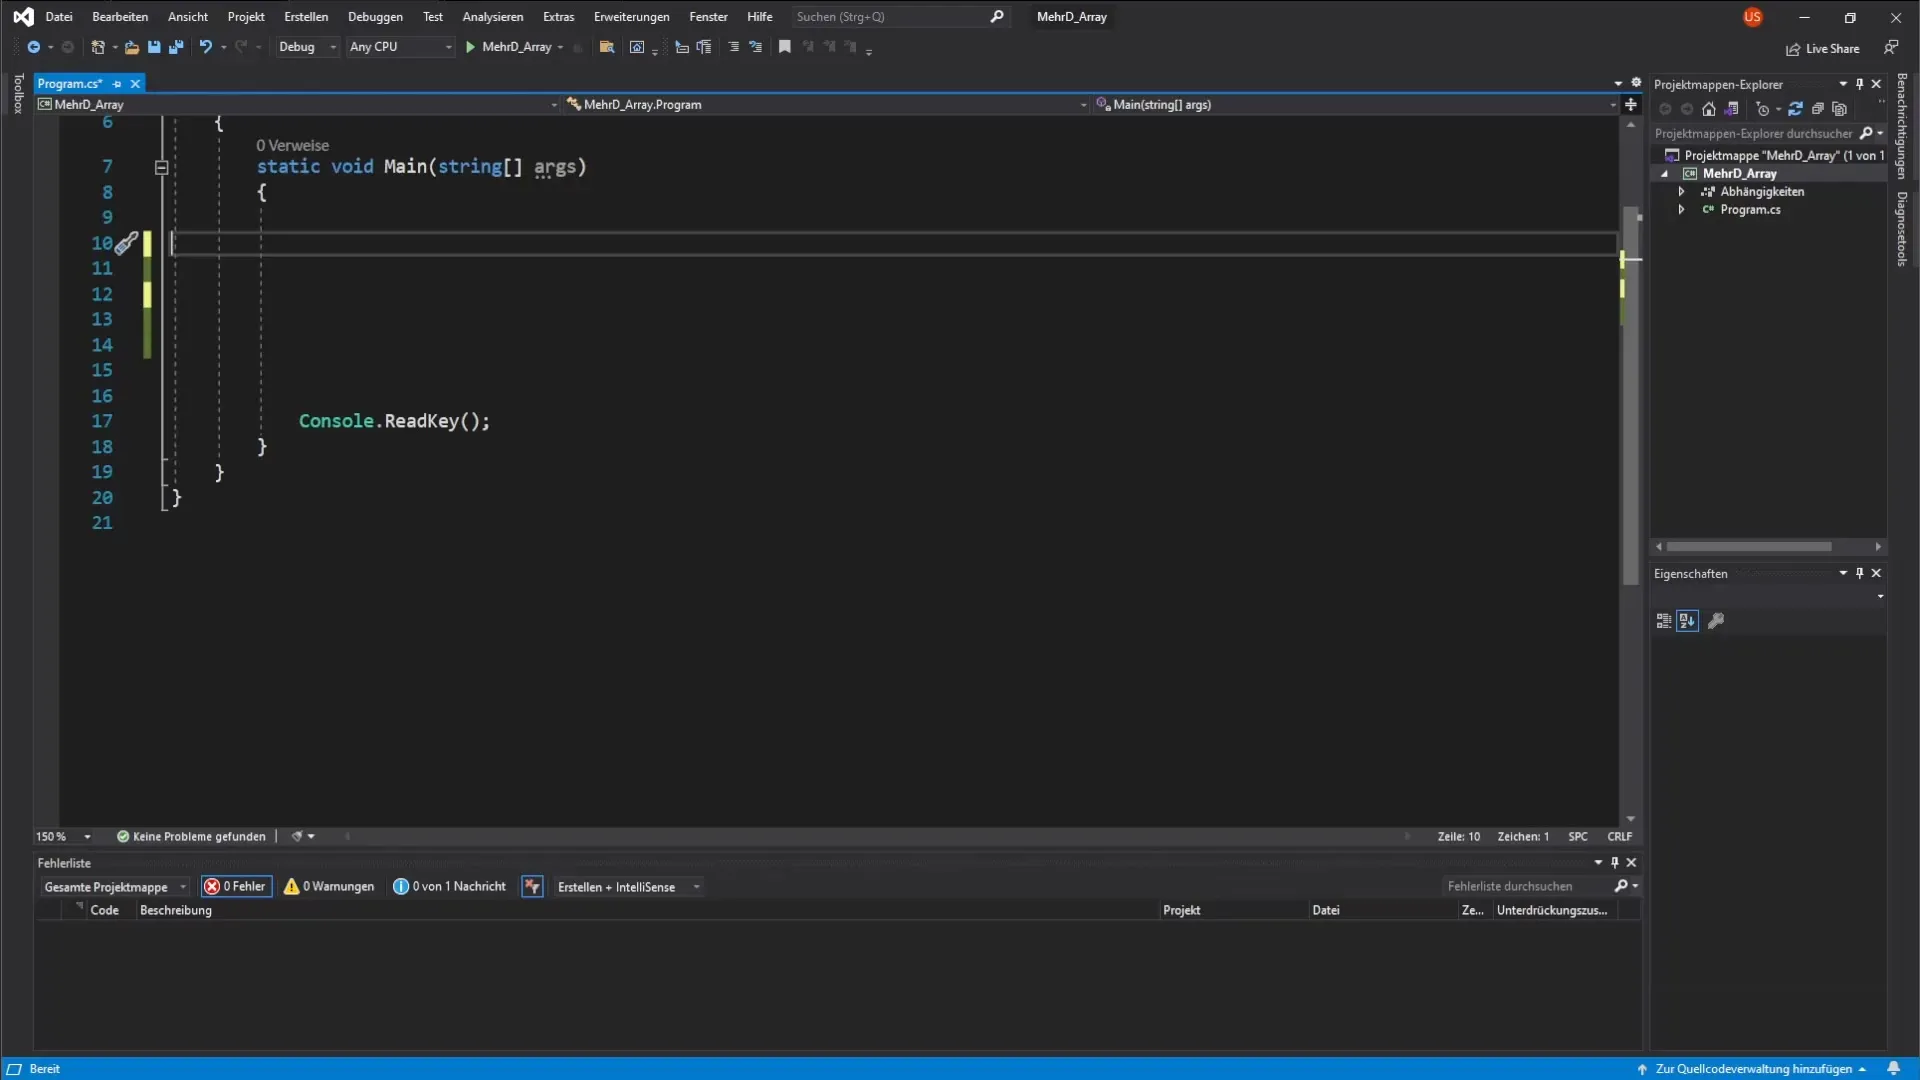Click the Projektmappen-Explorer horizontal scrollbar
1920x1080 pixels.
point(1749,547)
